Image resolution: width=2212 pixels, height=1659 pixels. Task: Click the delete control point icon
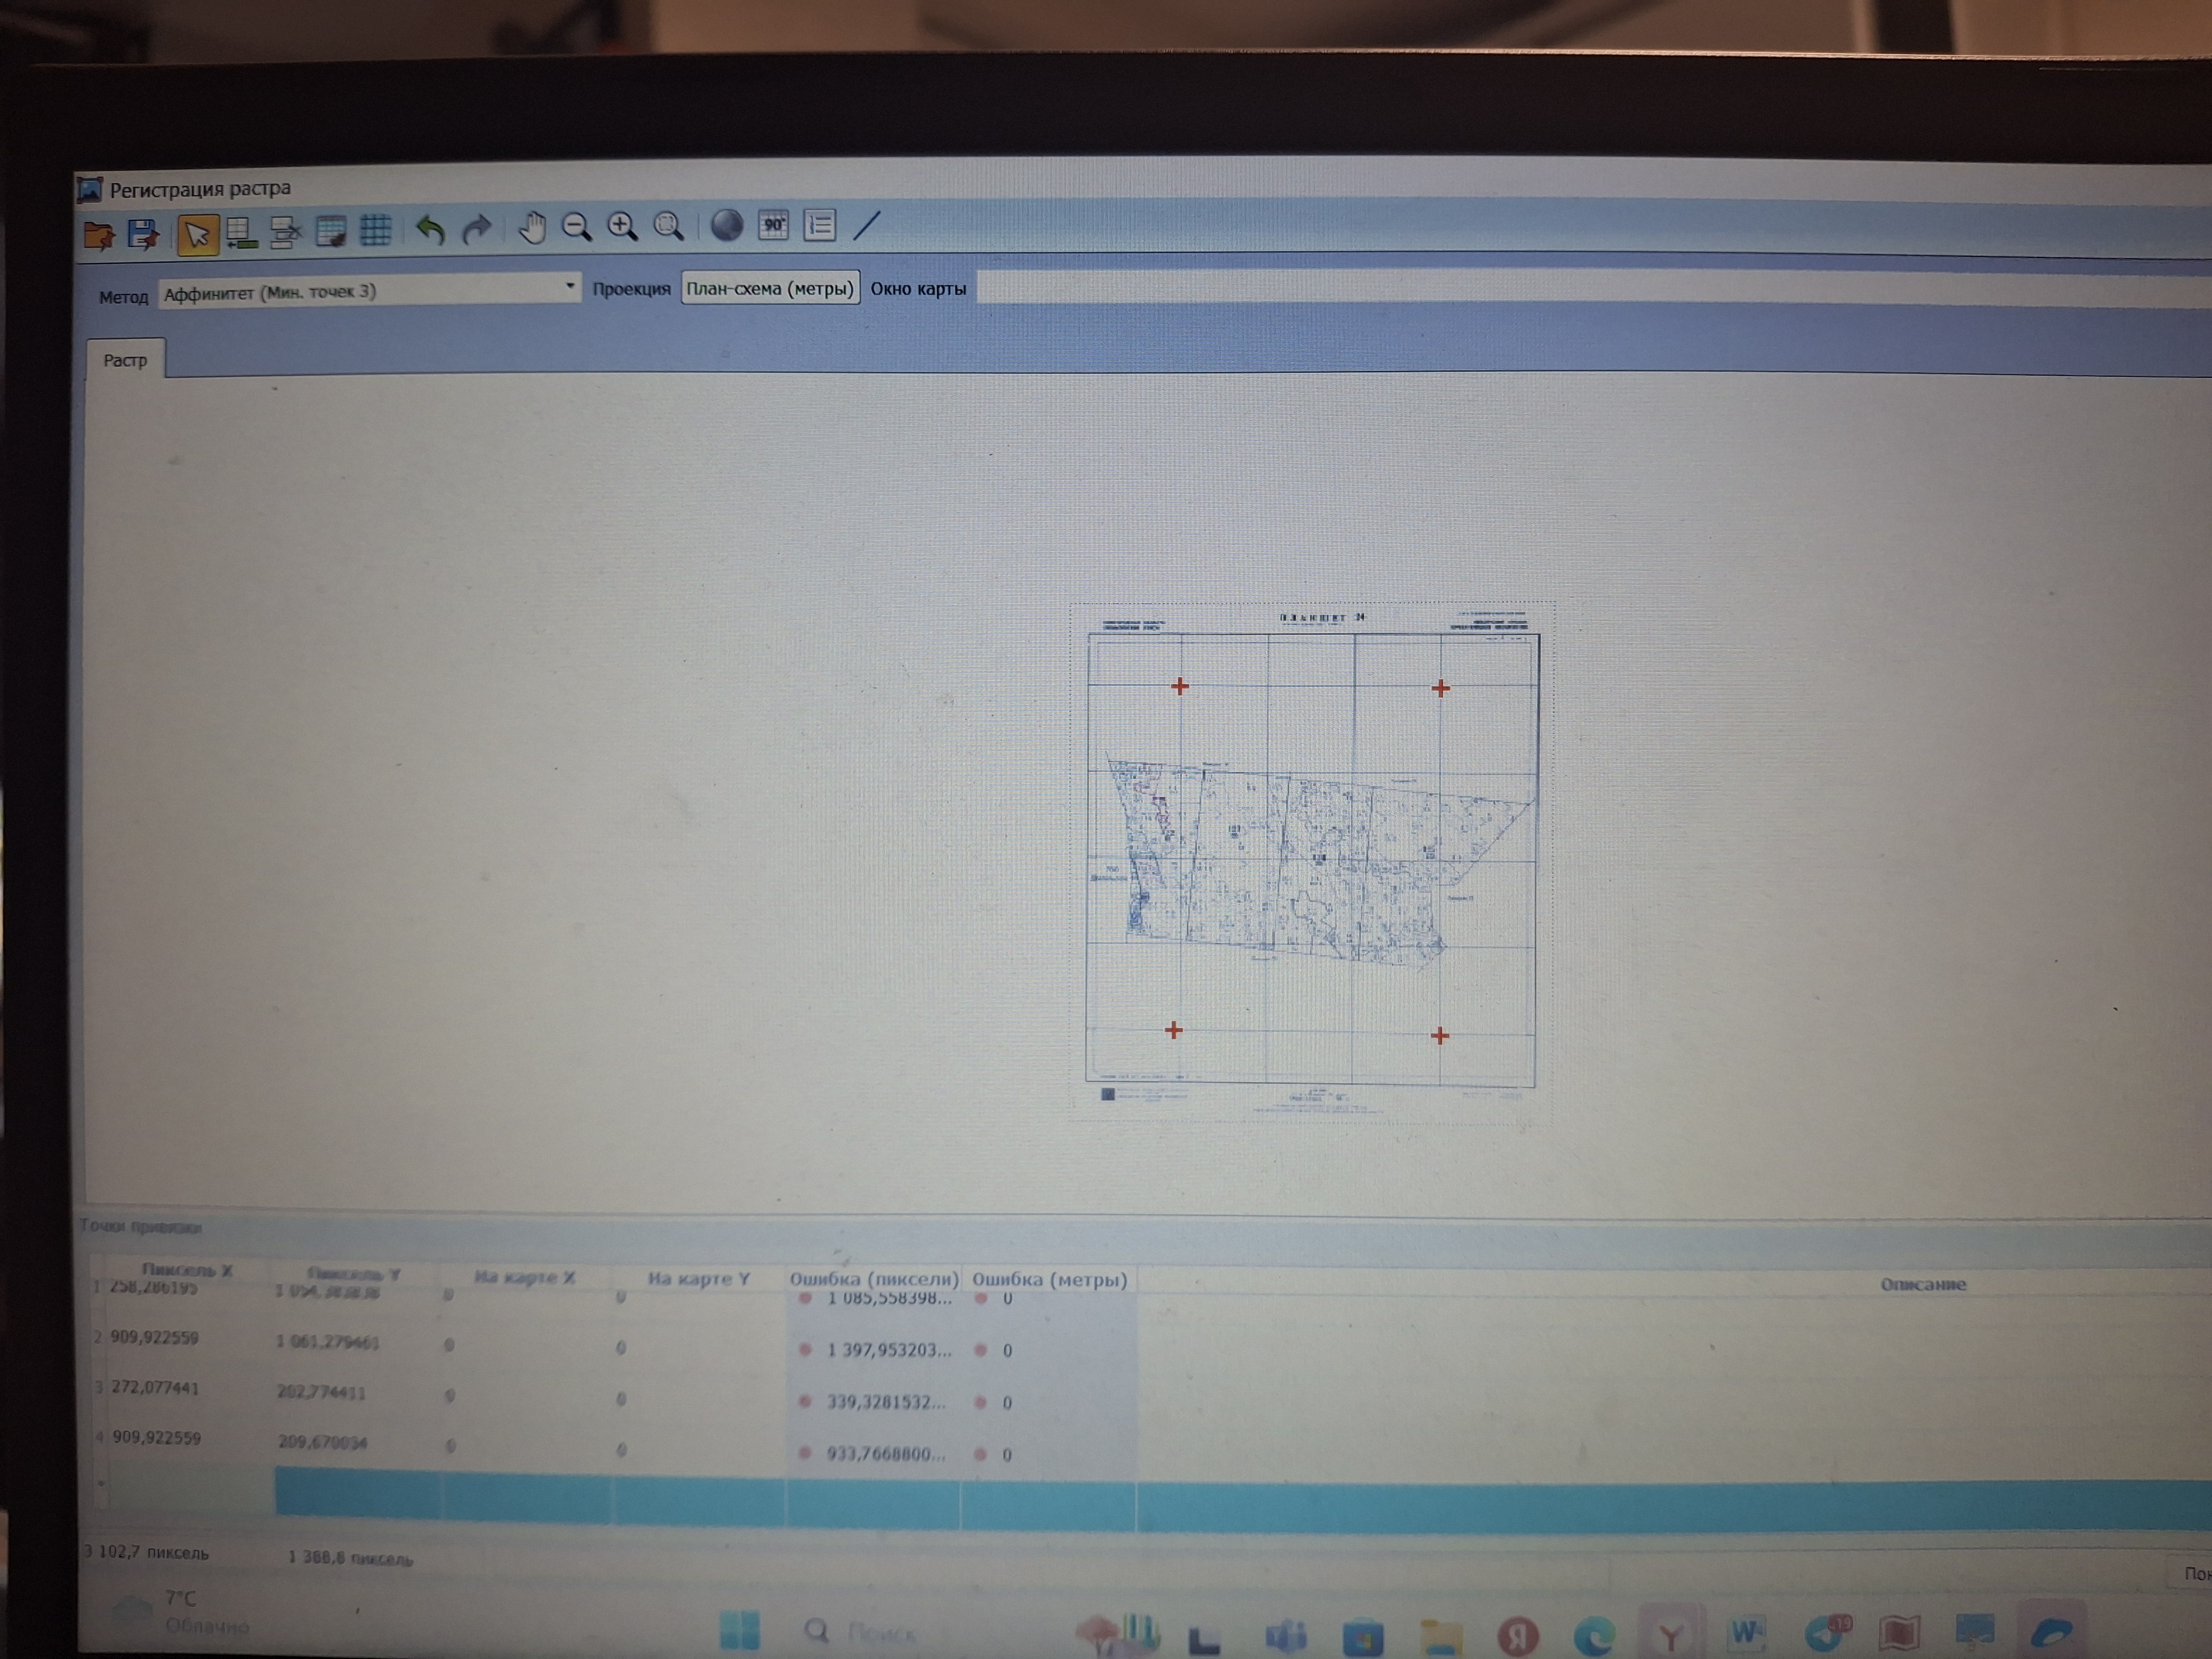point(286,232)
